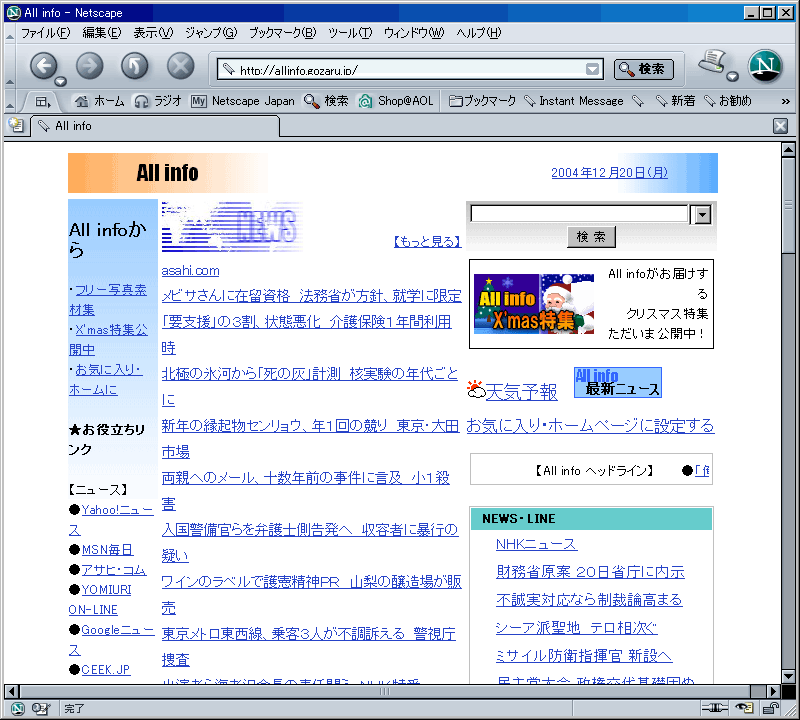This screenshot has width=800, height=720.
Task: Open the ブックマーク(B) menu
Action: pyautogui.click(x=283, y=33)
